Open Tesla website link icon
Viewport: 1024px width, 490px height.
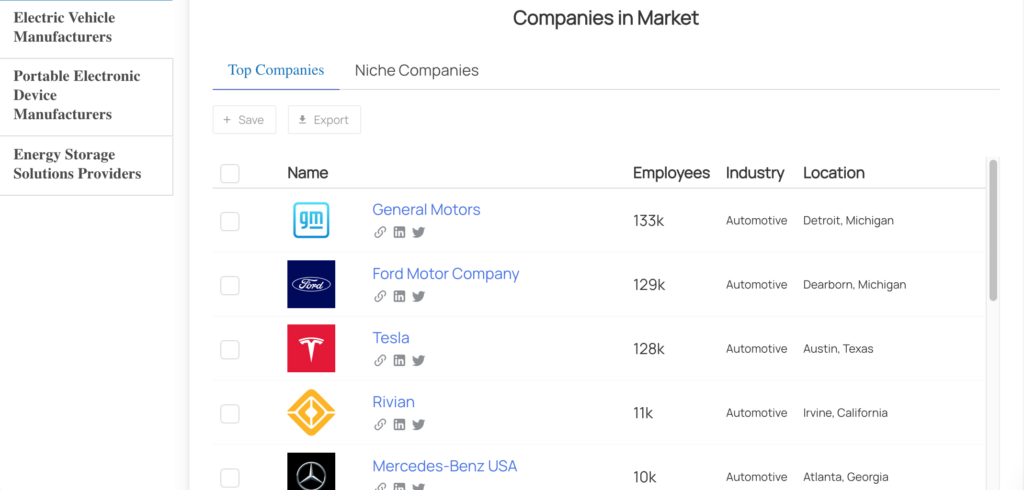pos(380,360)
